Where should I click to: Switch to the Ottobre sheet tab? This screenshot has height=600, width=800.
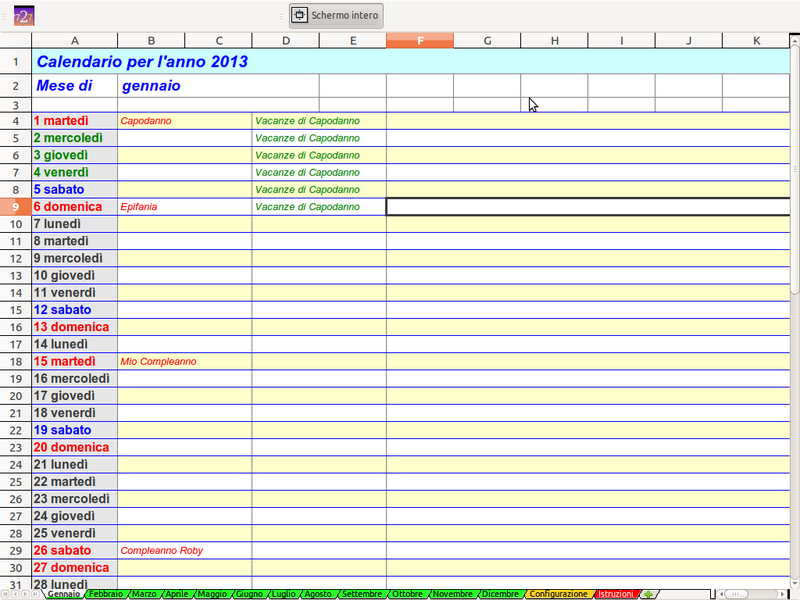pyautogui.click(x=407, y=594)
